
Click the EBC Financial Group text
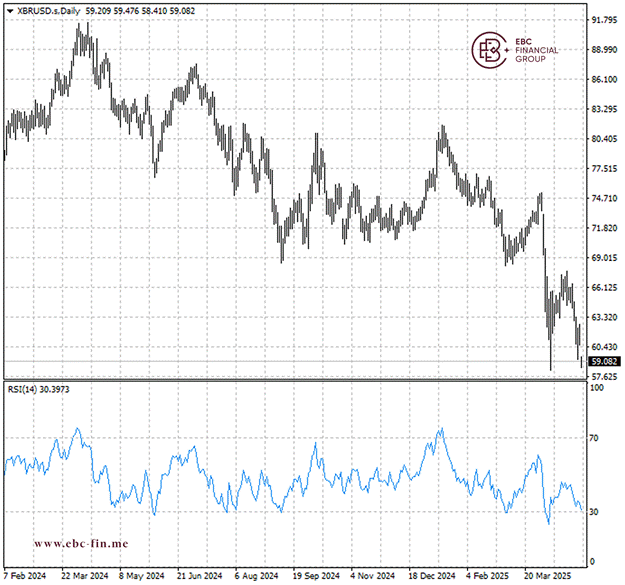tap(536, 51)
